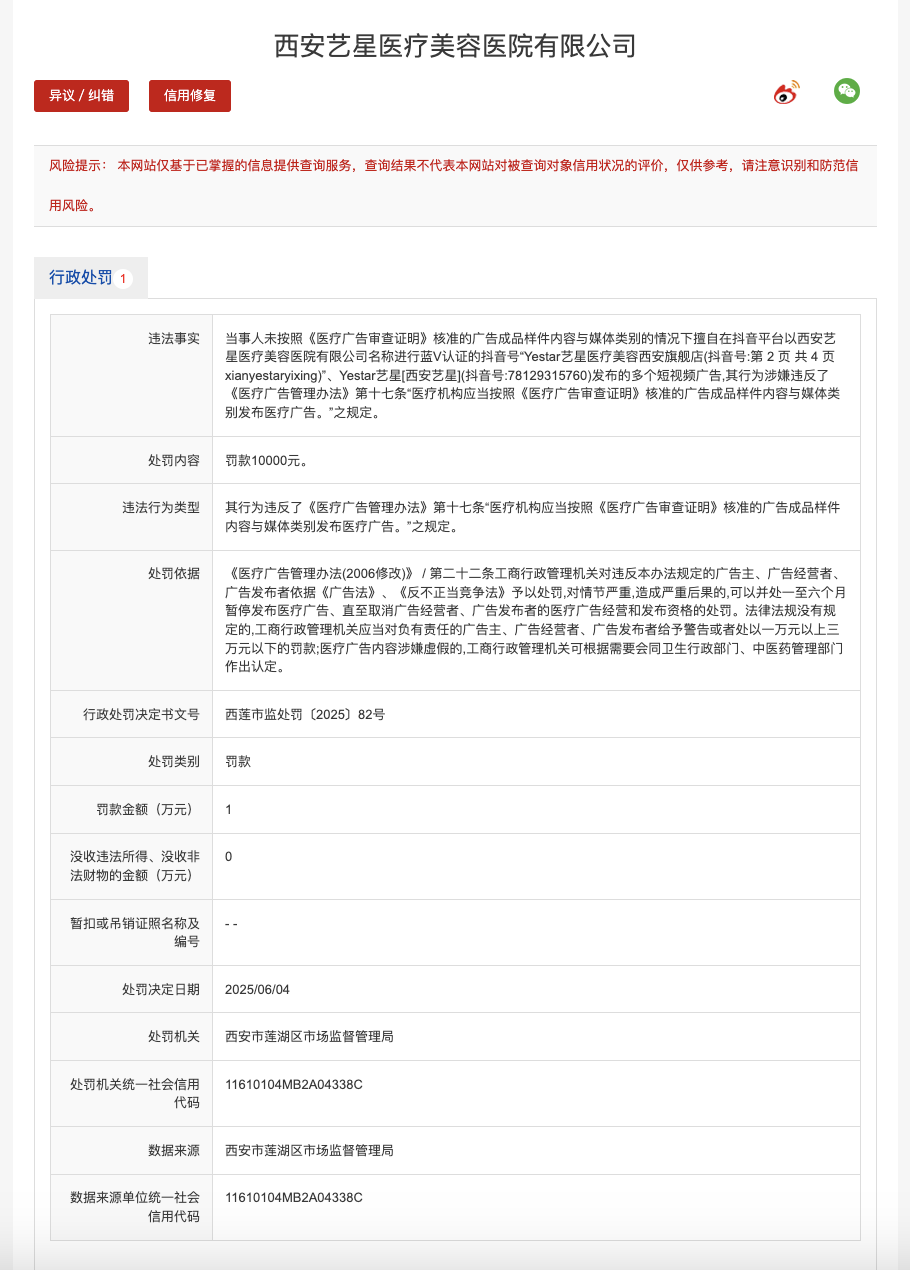Select the decision date 2025/06/04

pos(258,990)
